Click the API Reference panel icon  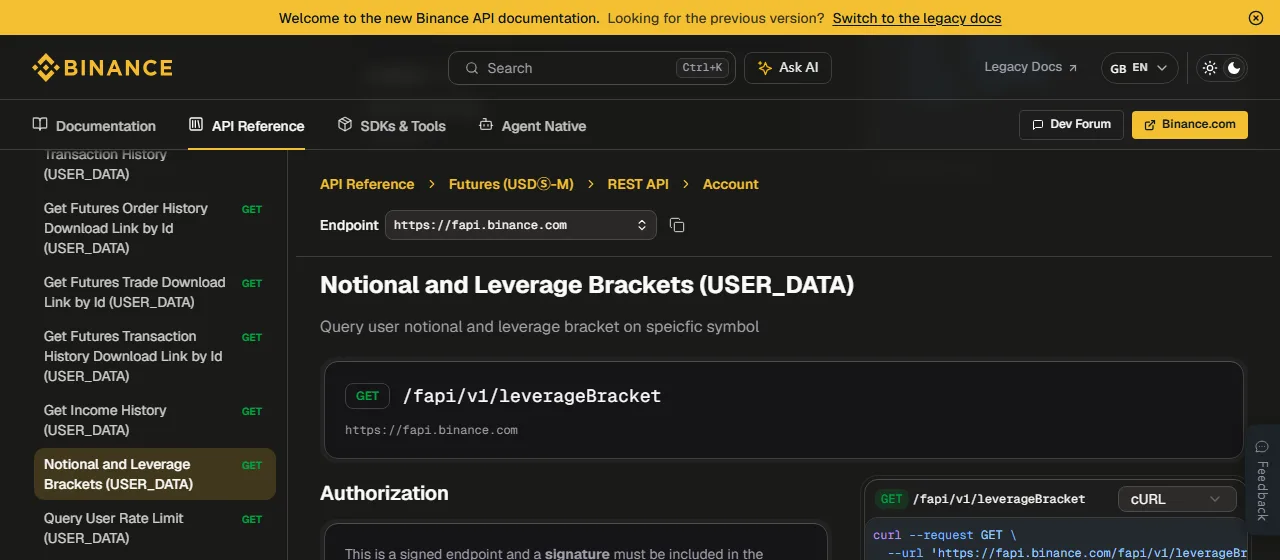point(196,125)
